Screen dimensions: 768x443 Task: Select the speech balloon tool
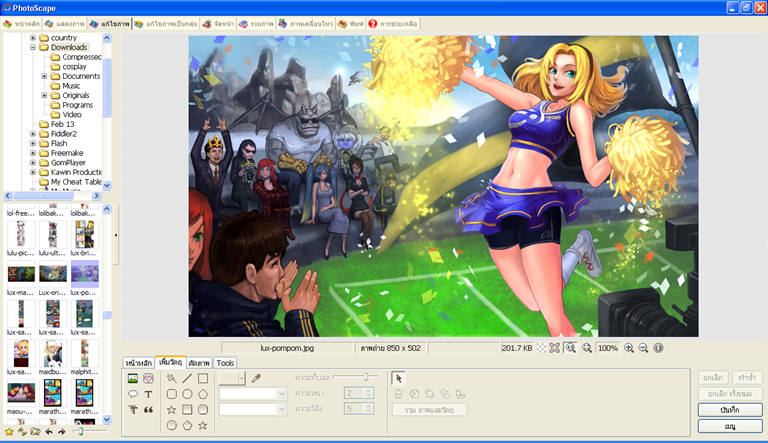pyautogui.click(x=133, y=394)
